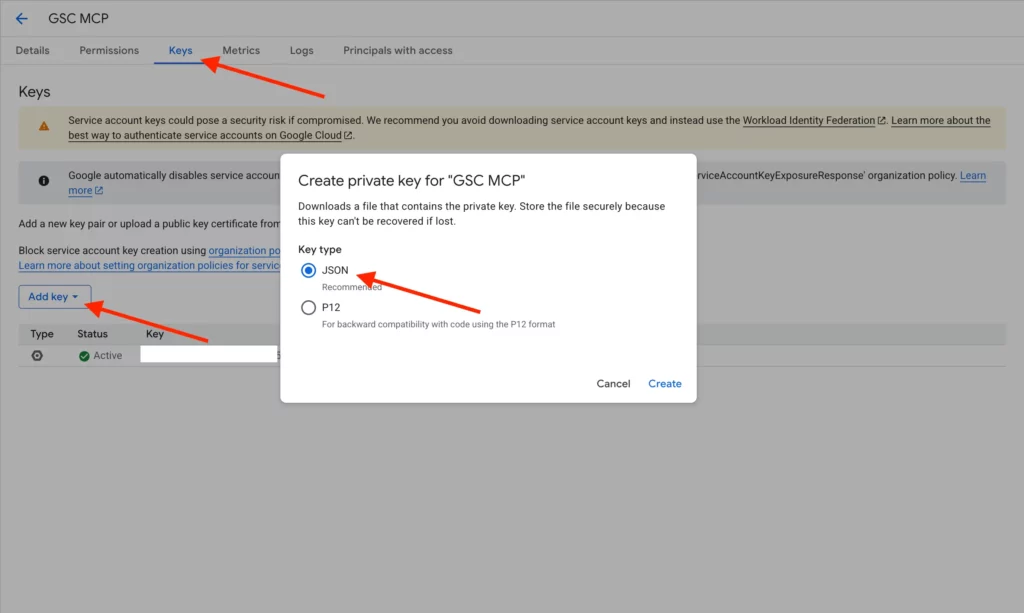Cancel the Create private key dialog
This screenshot has height=613, width=1024.
[613, 384]
